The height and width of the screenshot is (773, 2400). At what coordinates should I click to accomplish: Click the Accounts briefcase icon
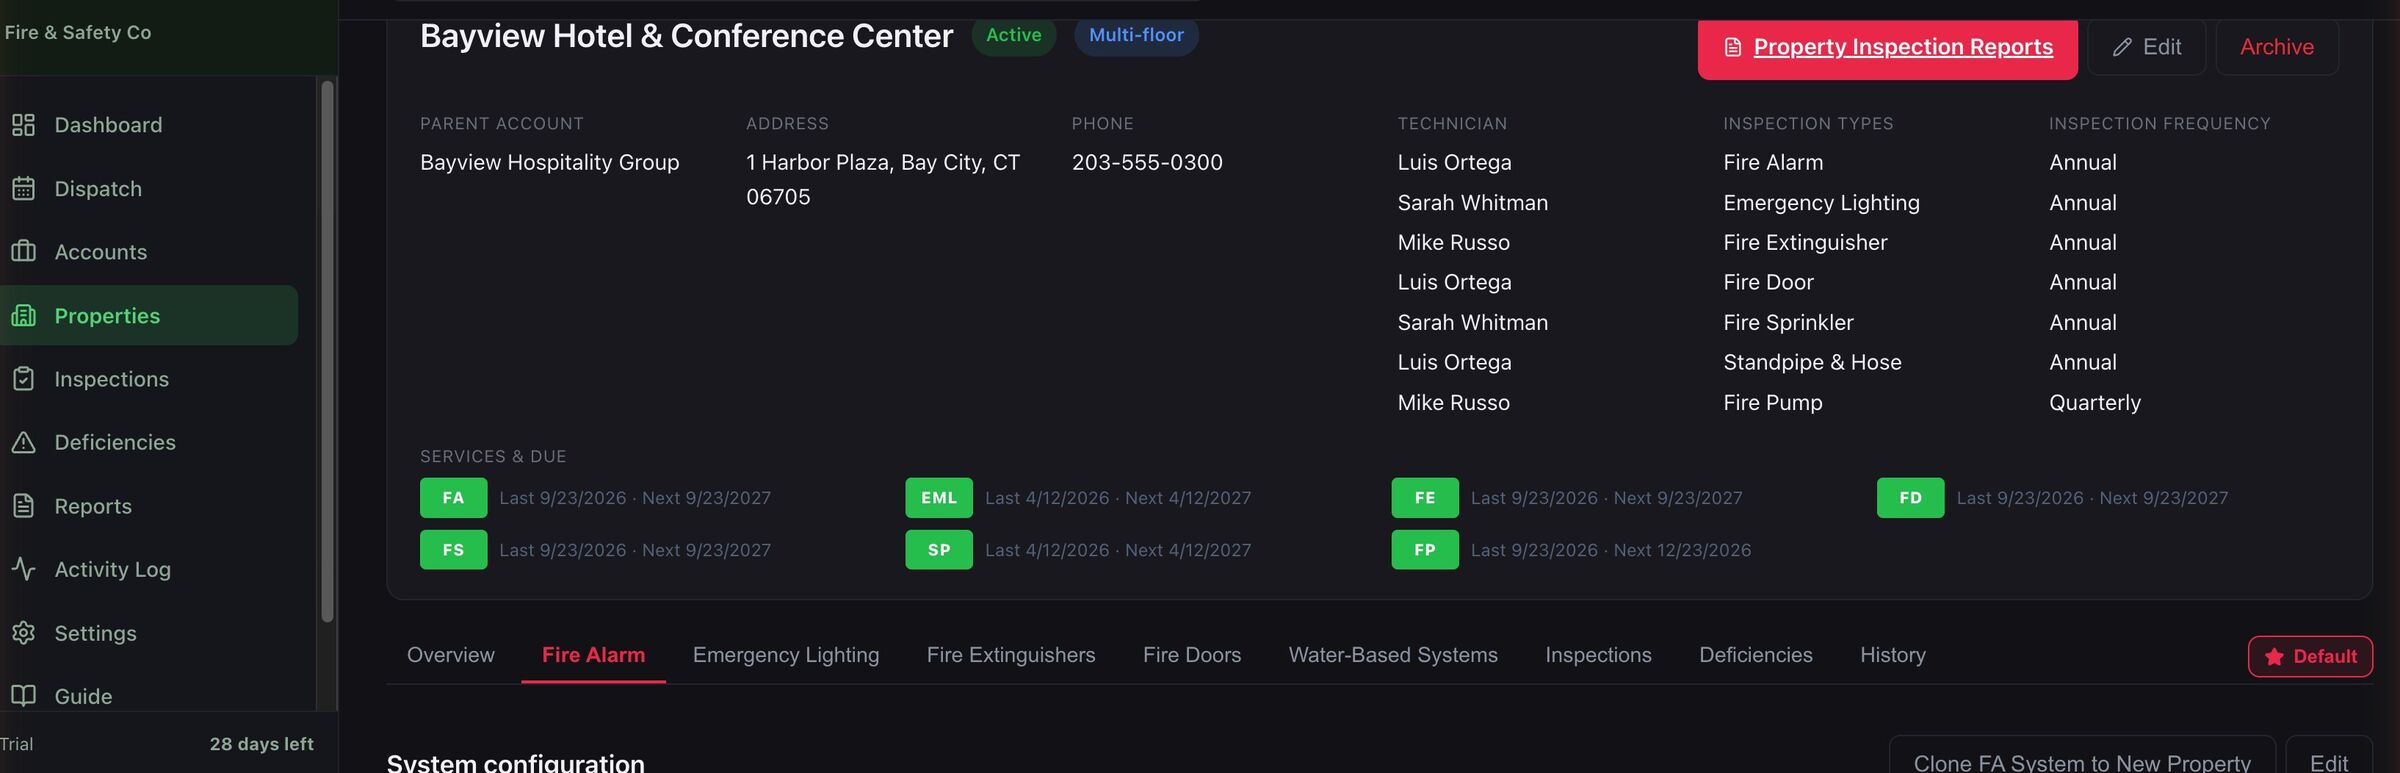click(23, 251)
